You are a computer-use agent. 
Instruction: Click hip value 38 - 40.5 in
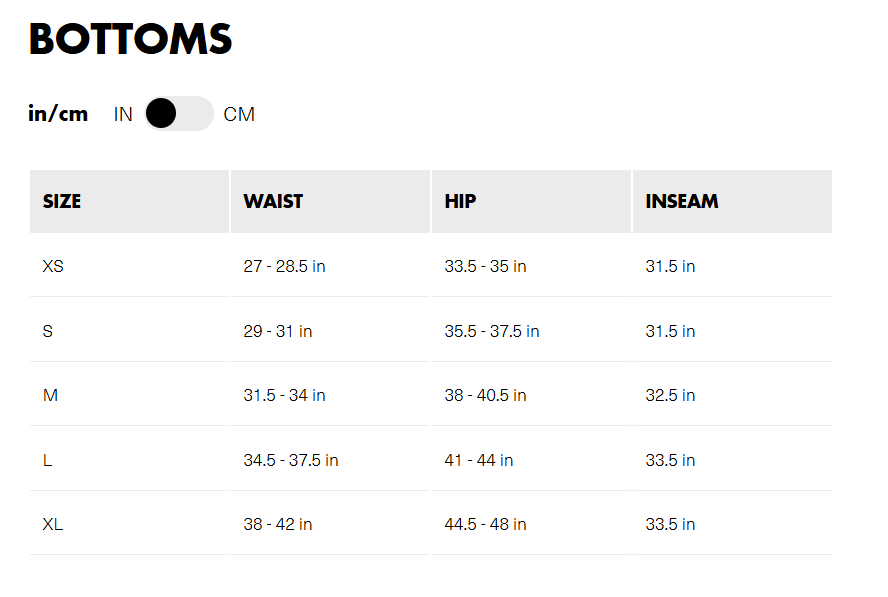485,395
